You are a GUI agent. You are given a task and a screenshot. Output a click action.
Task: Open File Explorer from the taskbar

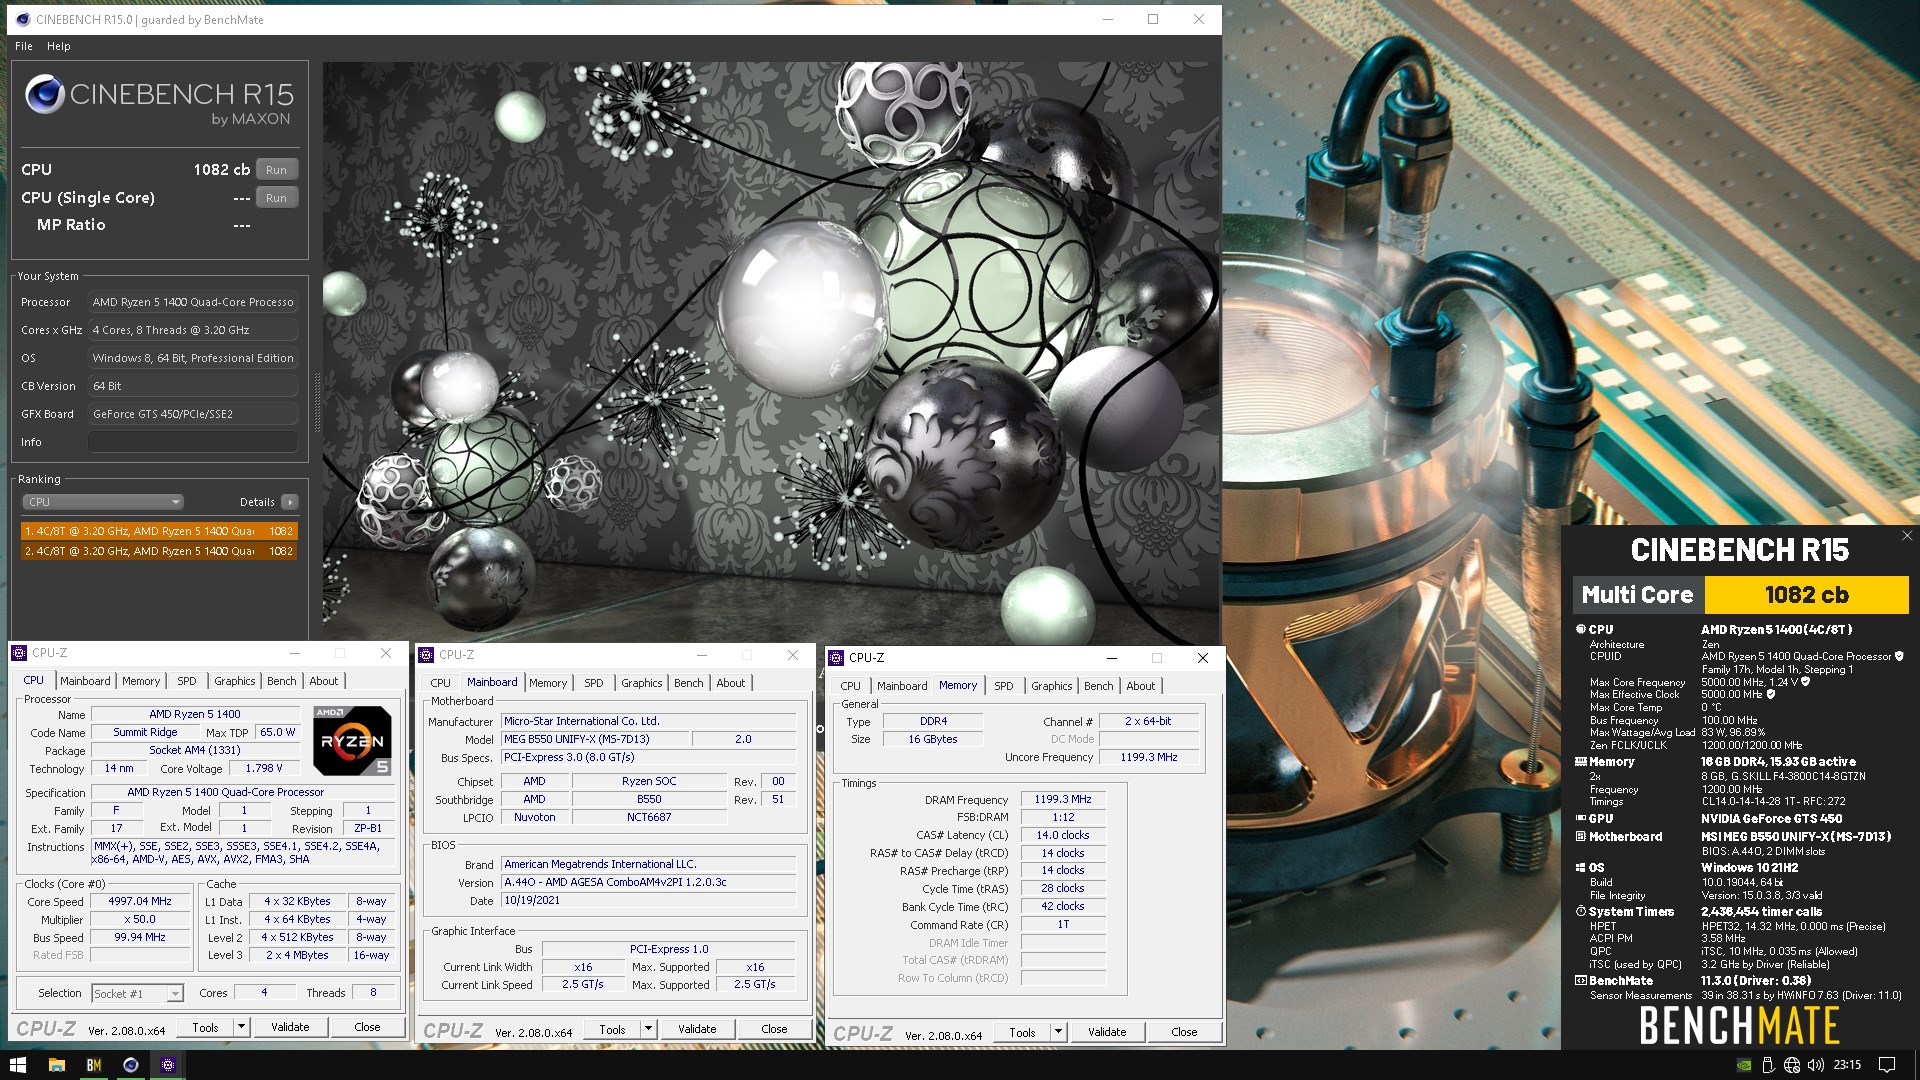coord(57,1065)
